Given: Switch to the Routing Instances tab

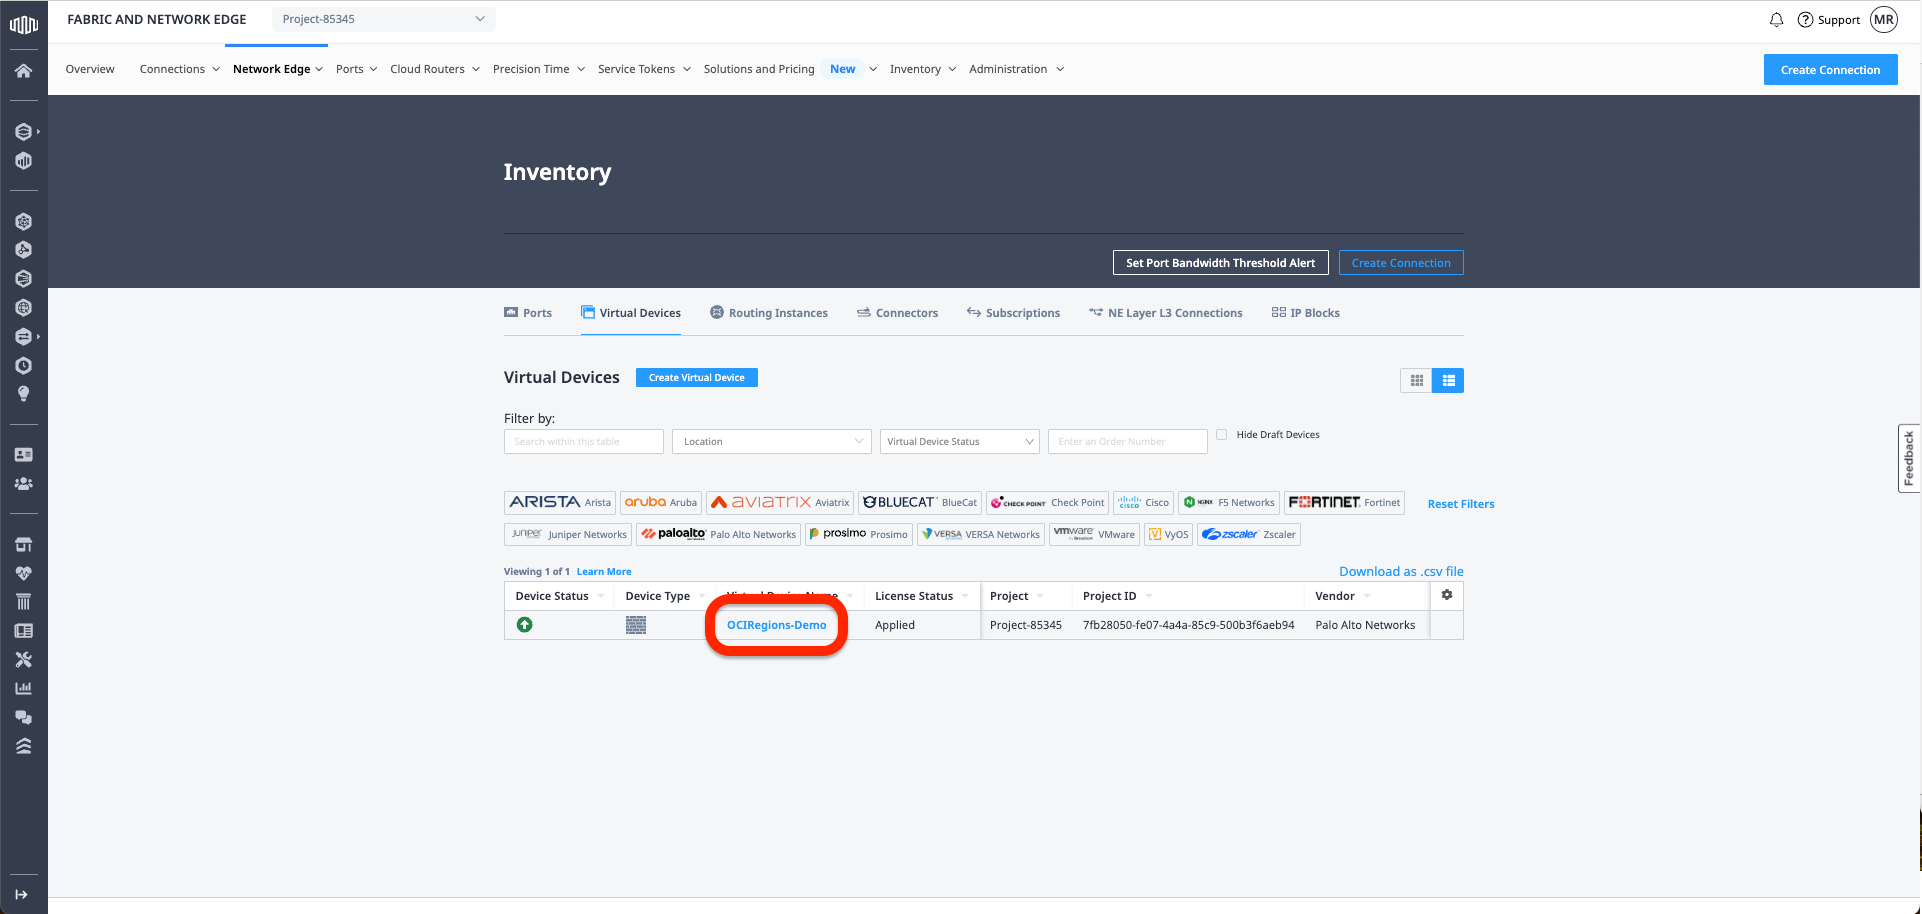Looking at the screenshot, I should (x=768, y=313).
